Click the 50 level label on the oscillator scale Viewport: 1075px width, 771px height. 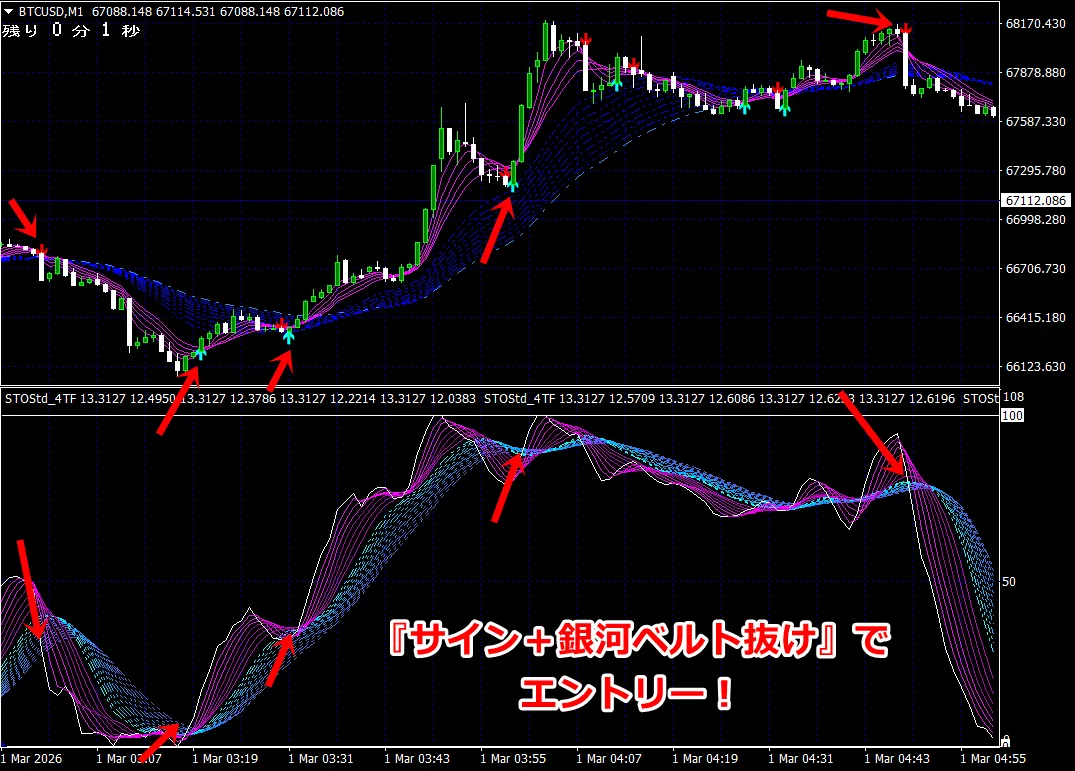point(1008,582)
